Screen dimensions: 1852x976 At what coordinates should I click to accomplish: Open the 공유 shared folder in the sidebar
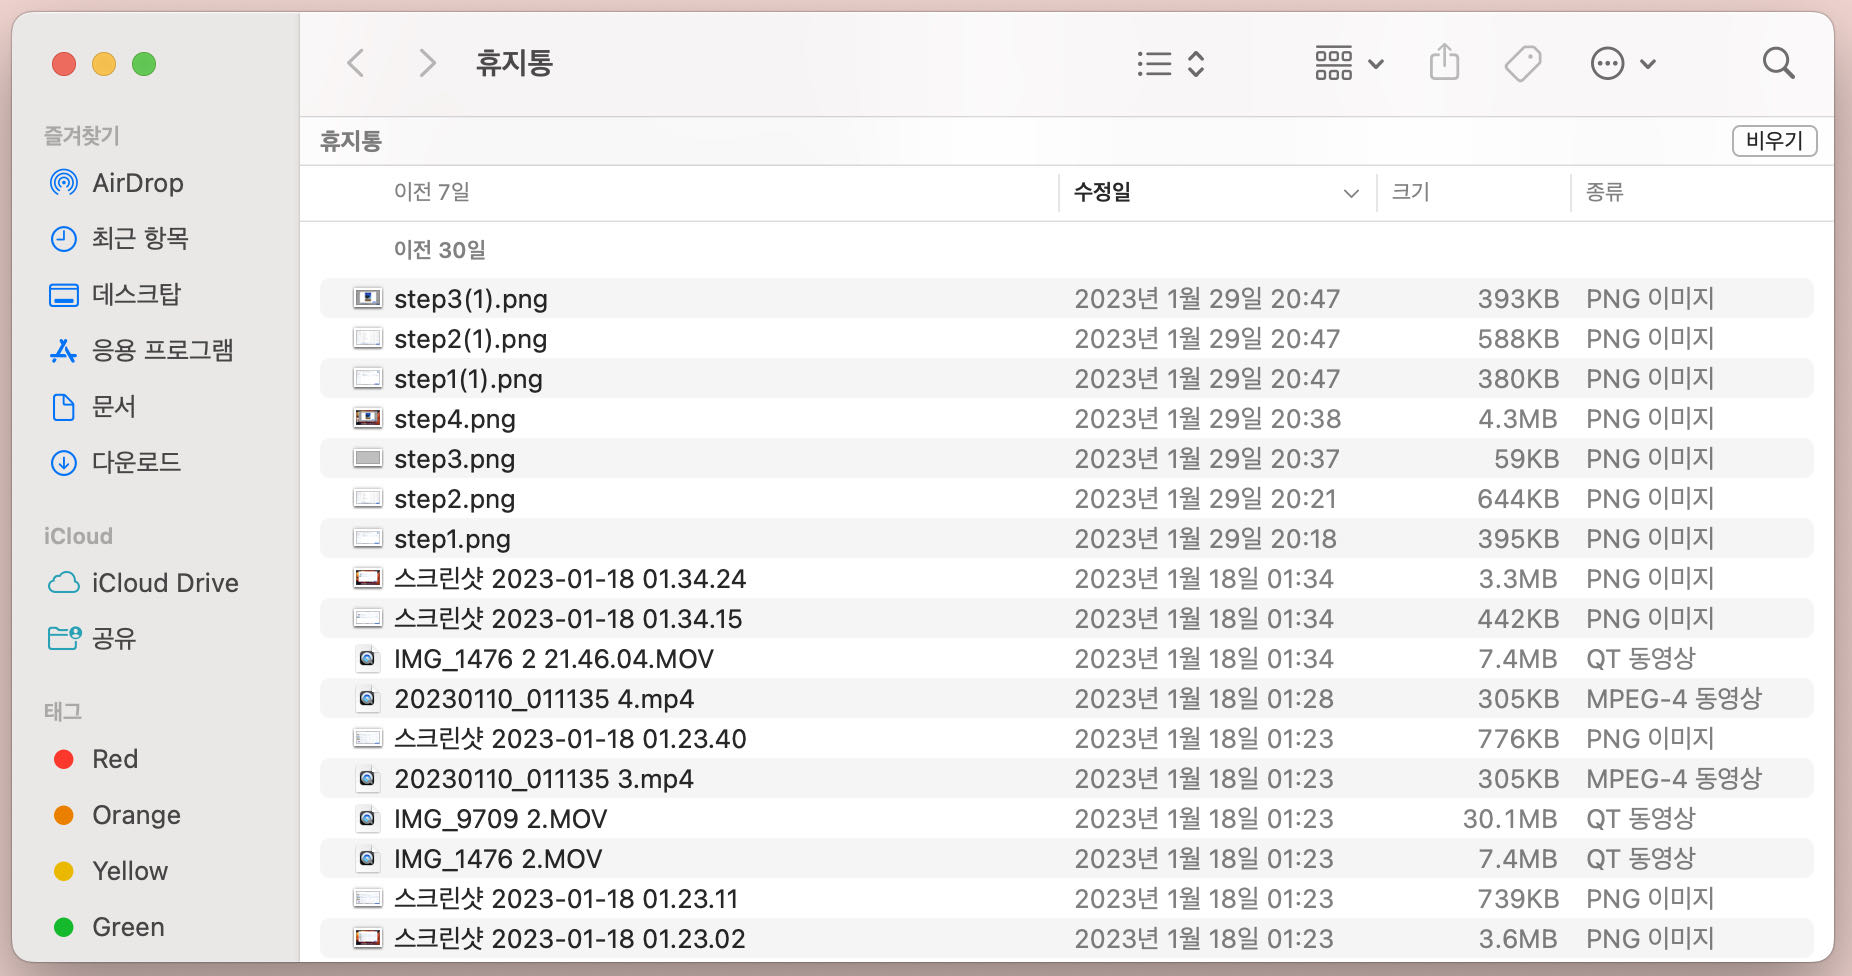[113, 639]
